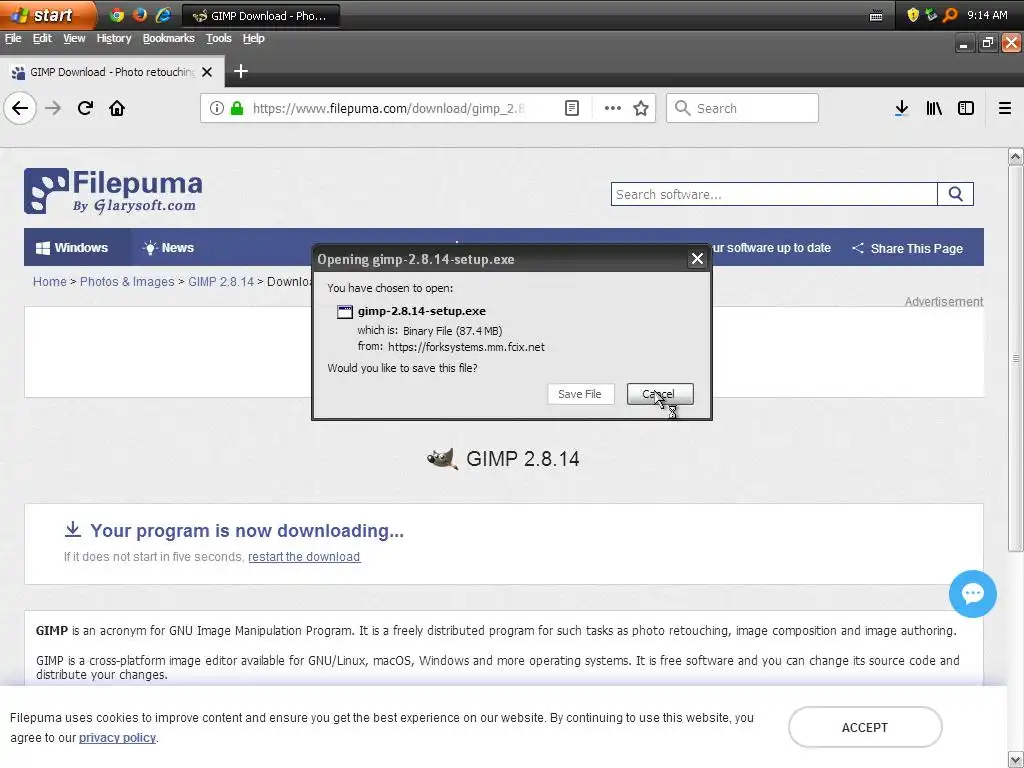This screenshot has width=1024, height=768.
Task: Click the GIMP 2.8.14 heading
Action: pos(522,458)
